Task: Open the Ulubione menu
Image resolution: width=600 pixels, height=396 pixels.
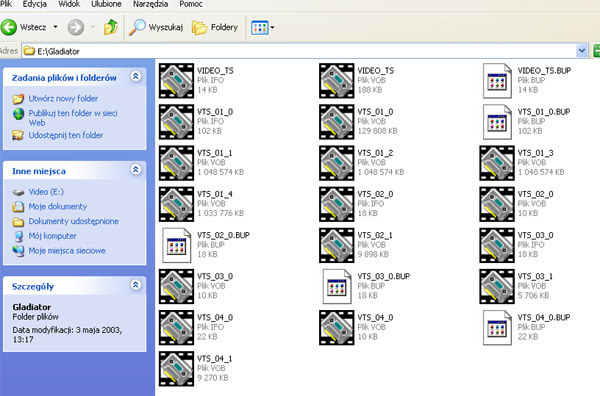Action: [x=106, y=4]
